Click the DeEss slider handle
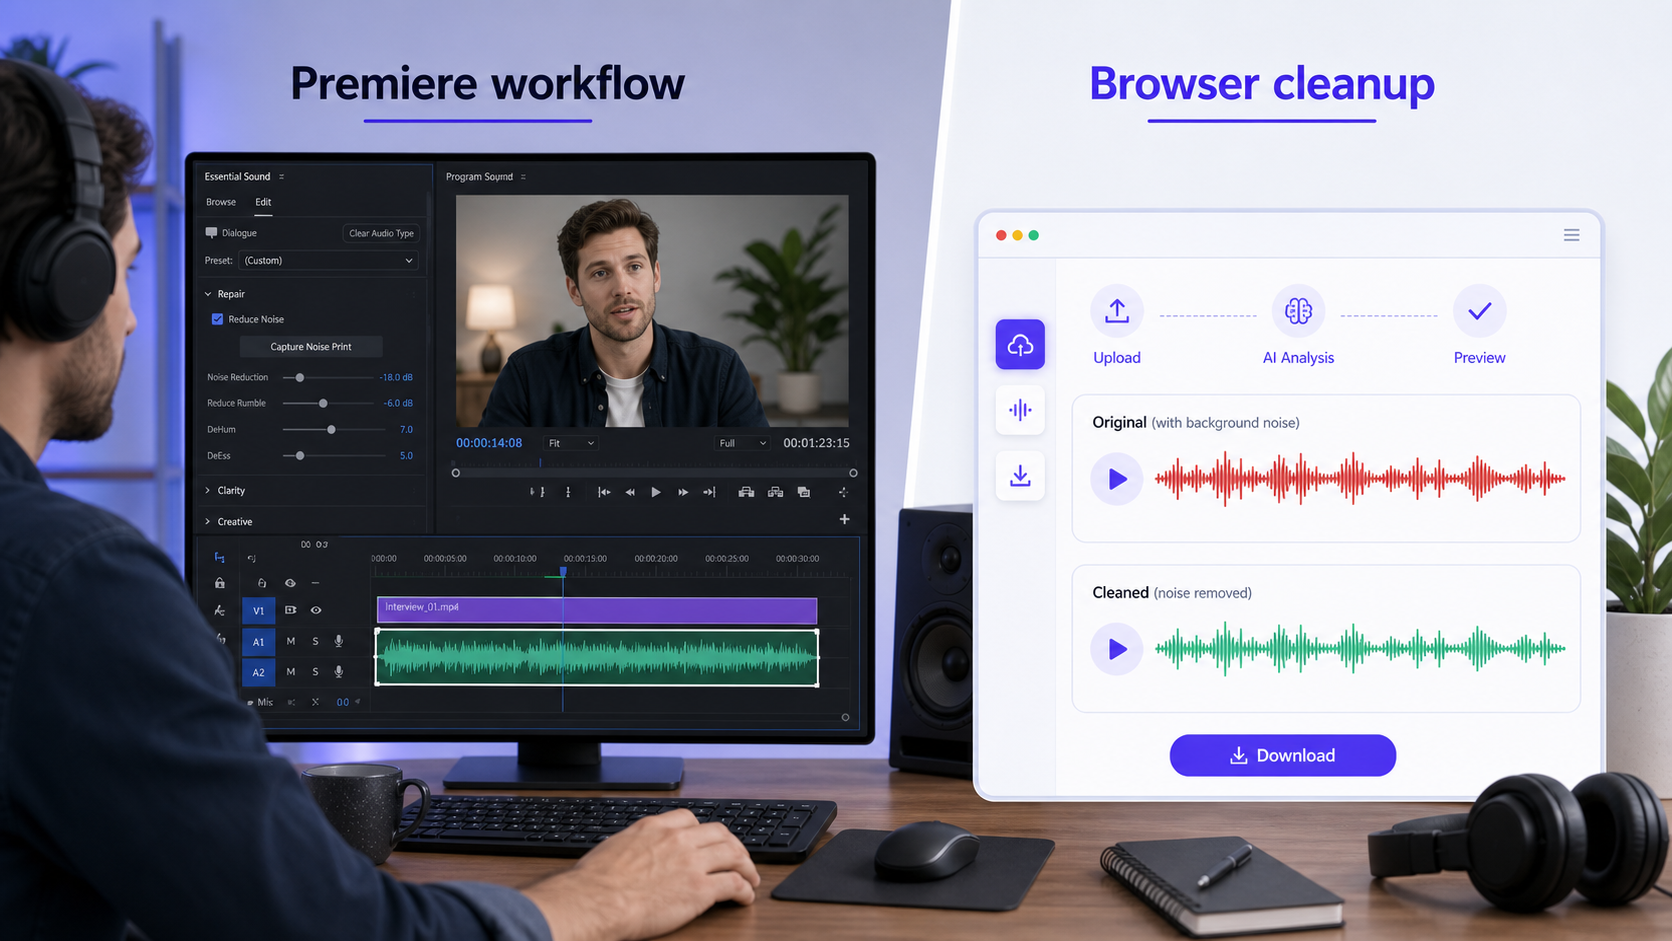The width and height of the screenshot is (1672, 941). coord(300,455)
